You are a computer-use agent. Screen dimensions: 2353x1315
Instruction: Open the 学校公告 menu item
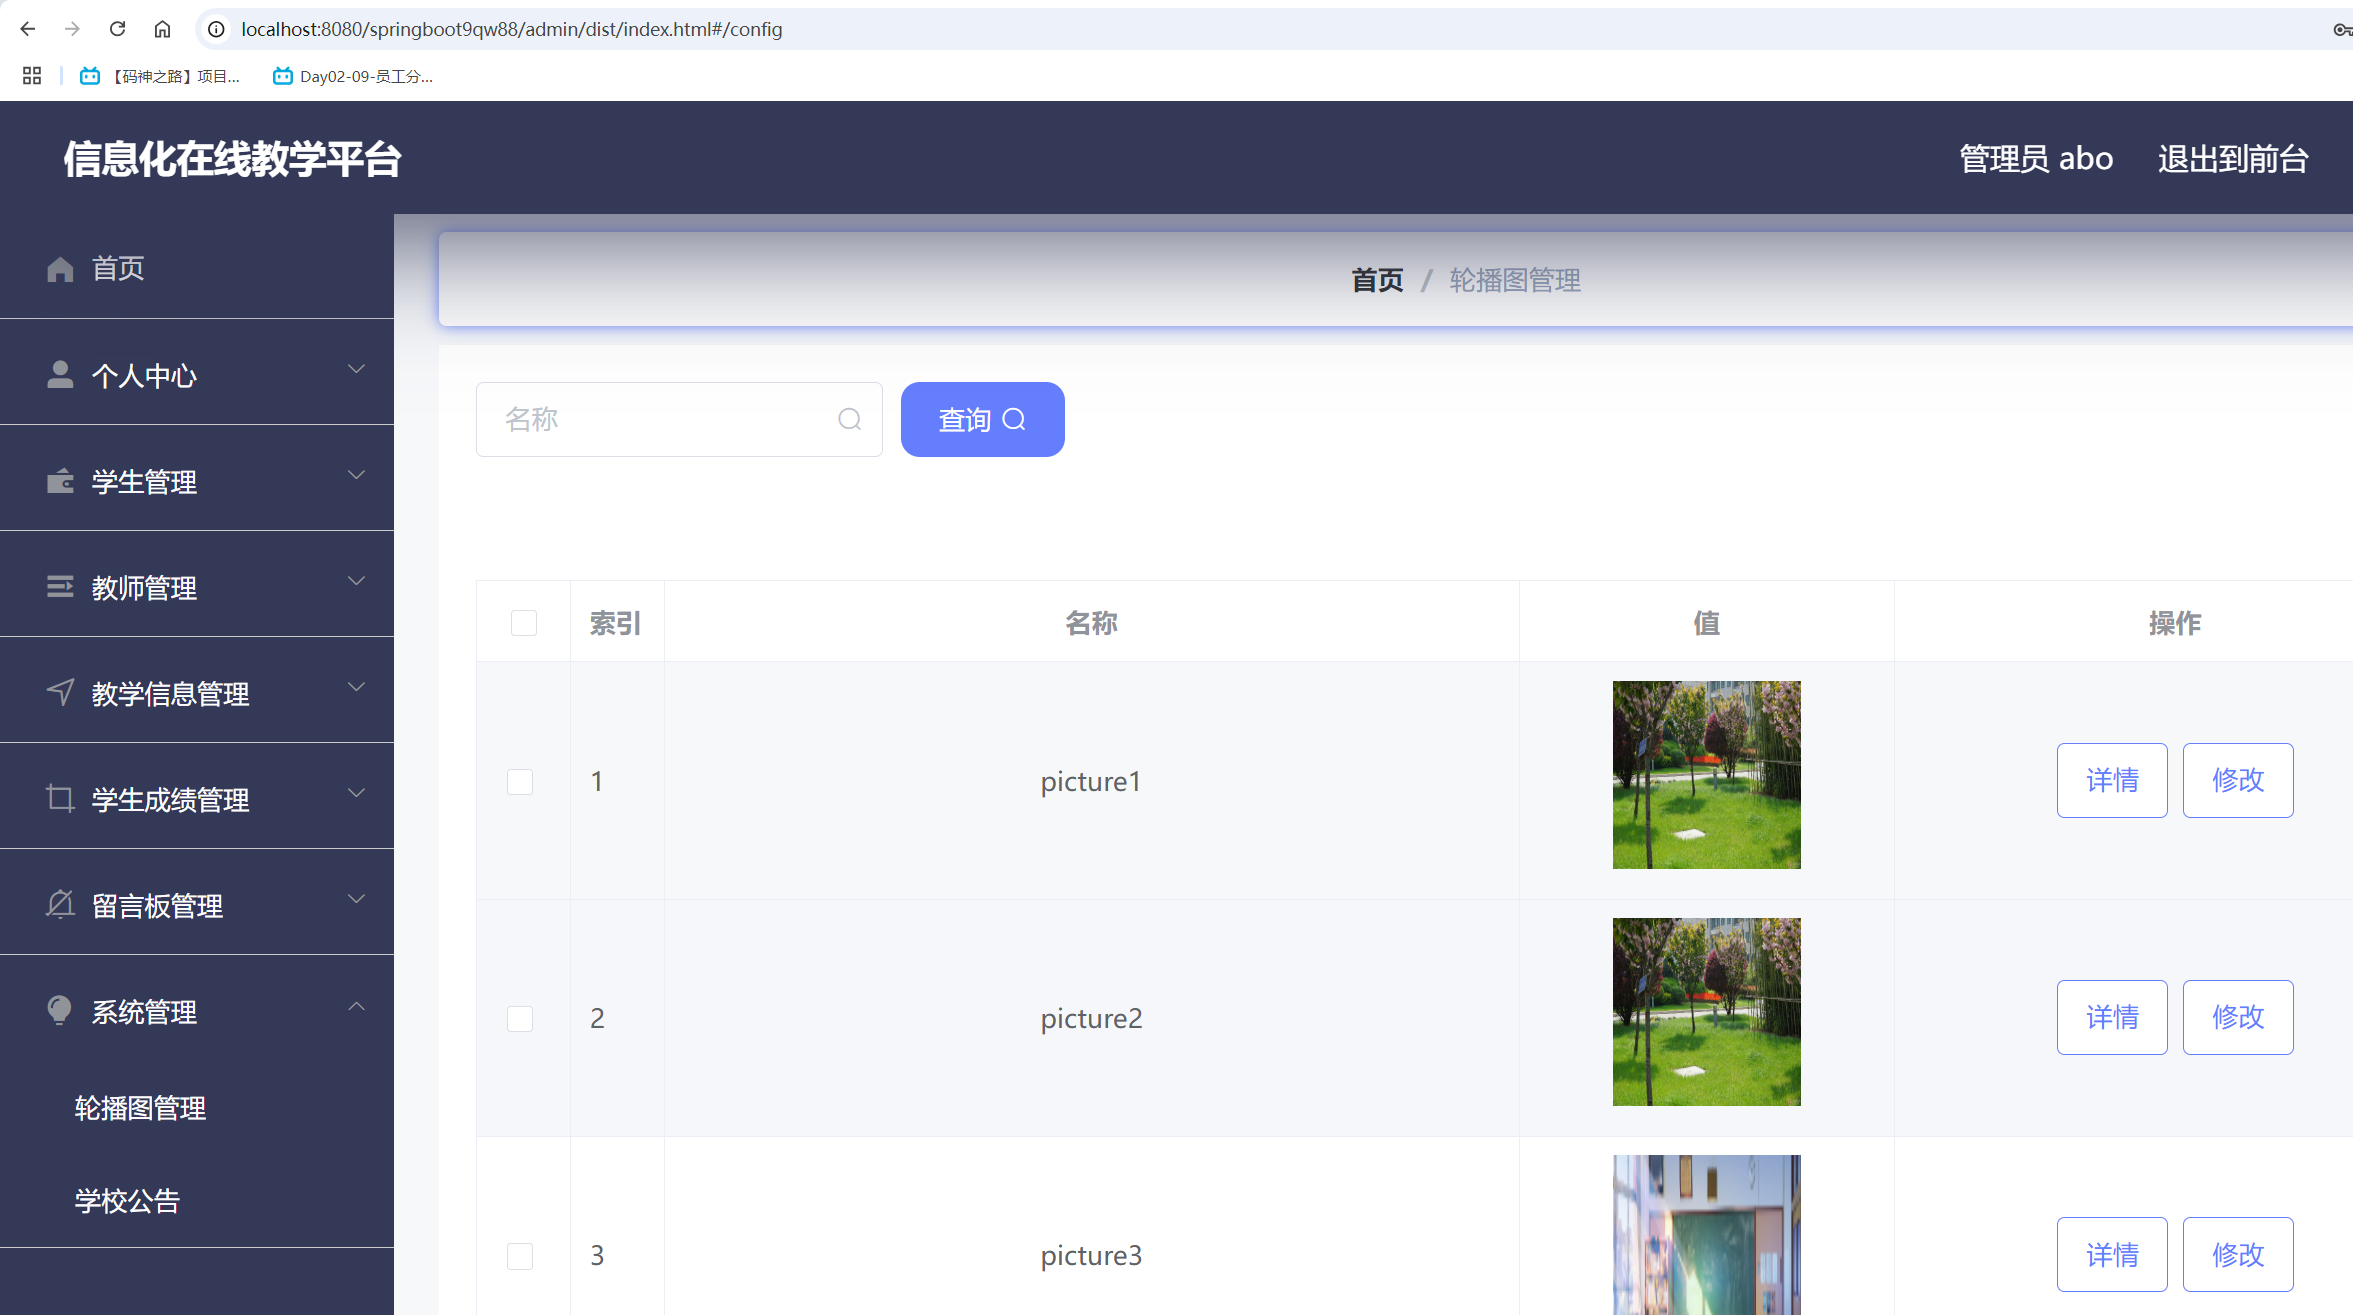(x=127, y=1201)
